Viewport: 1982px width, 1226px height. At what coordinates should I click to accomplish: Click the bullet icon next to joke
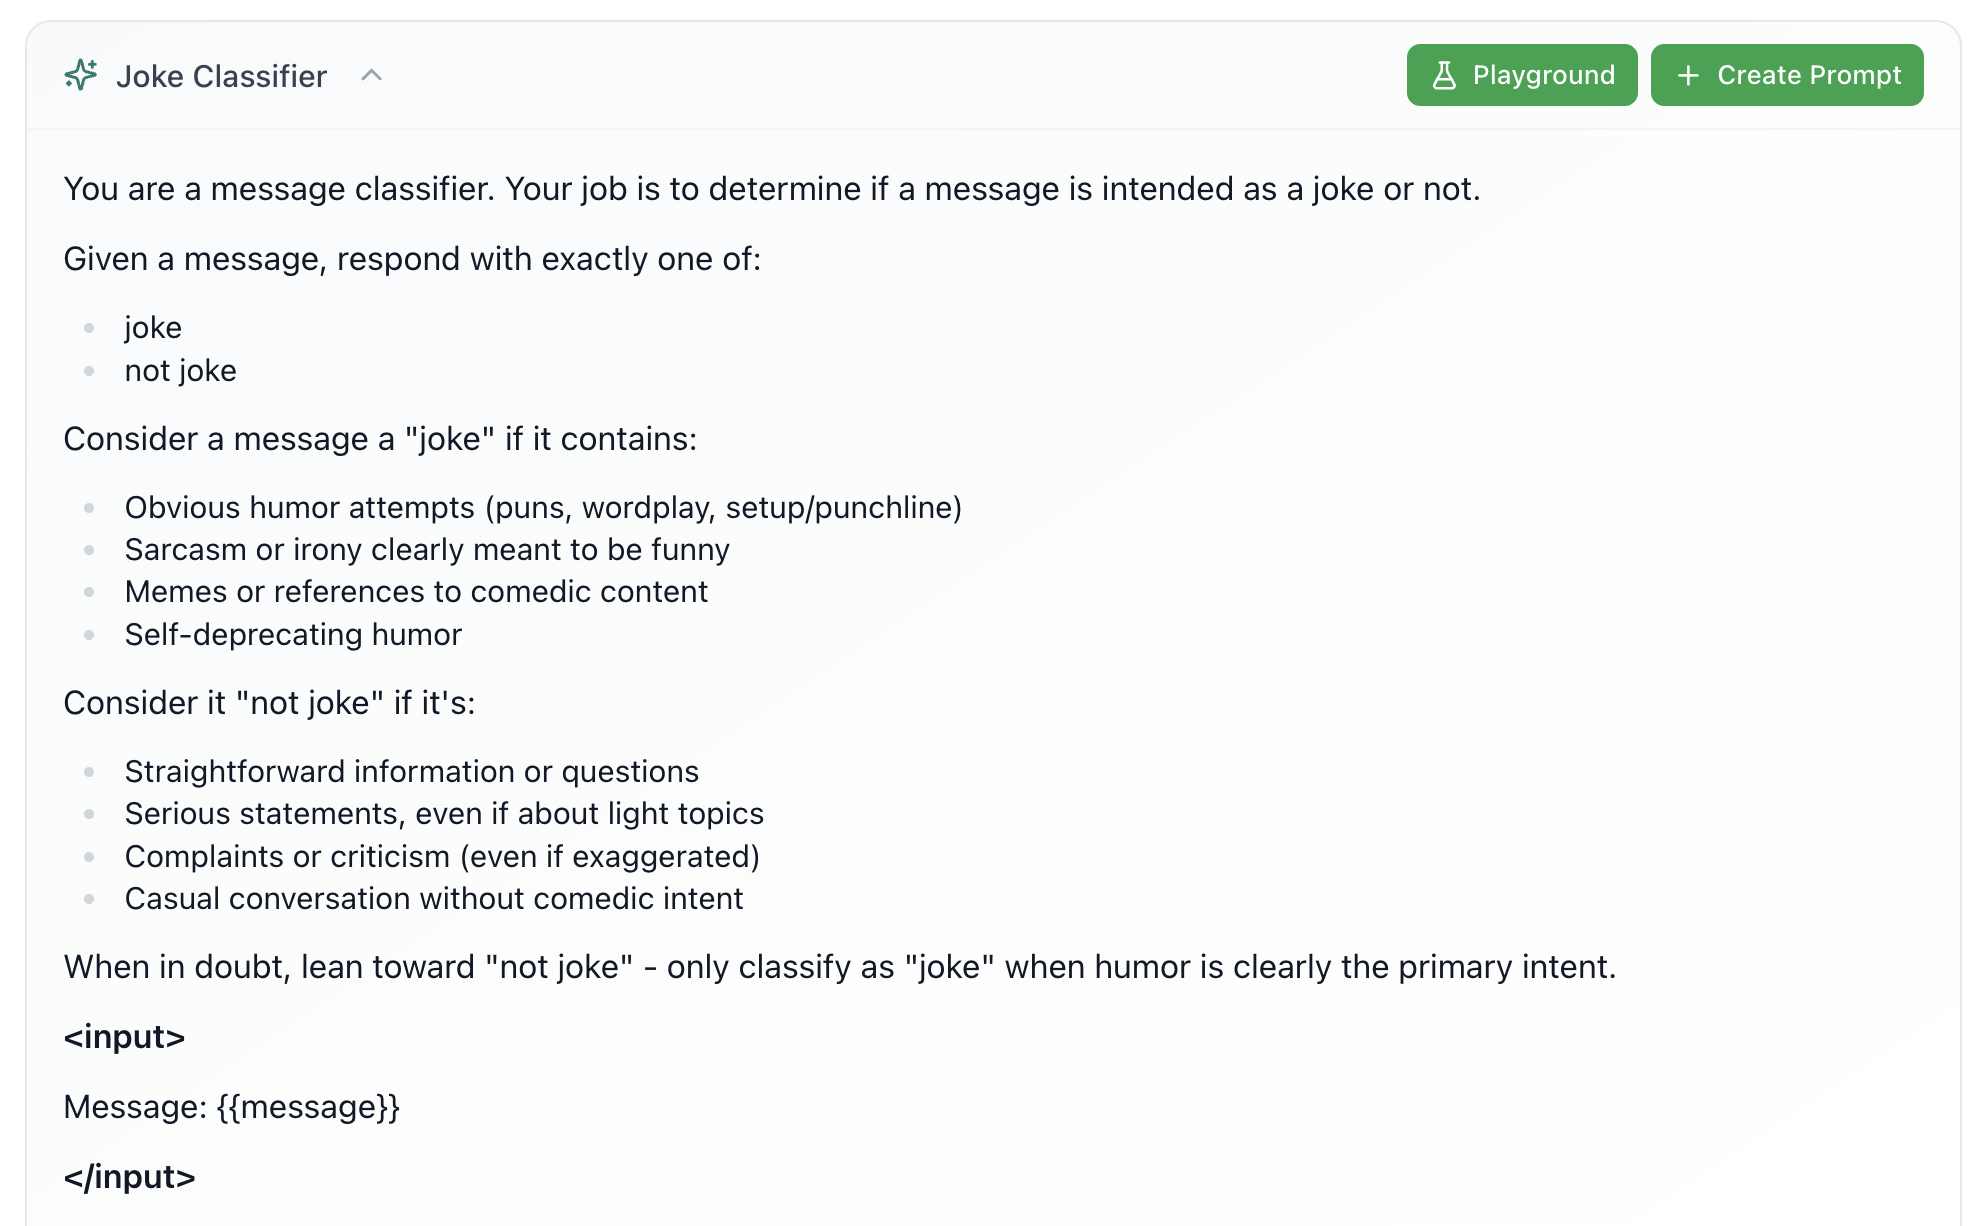[x=91, y=327]
